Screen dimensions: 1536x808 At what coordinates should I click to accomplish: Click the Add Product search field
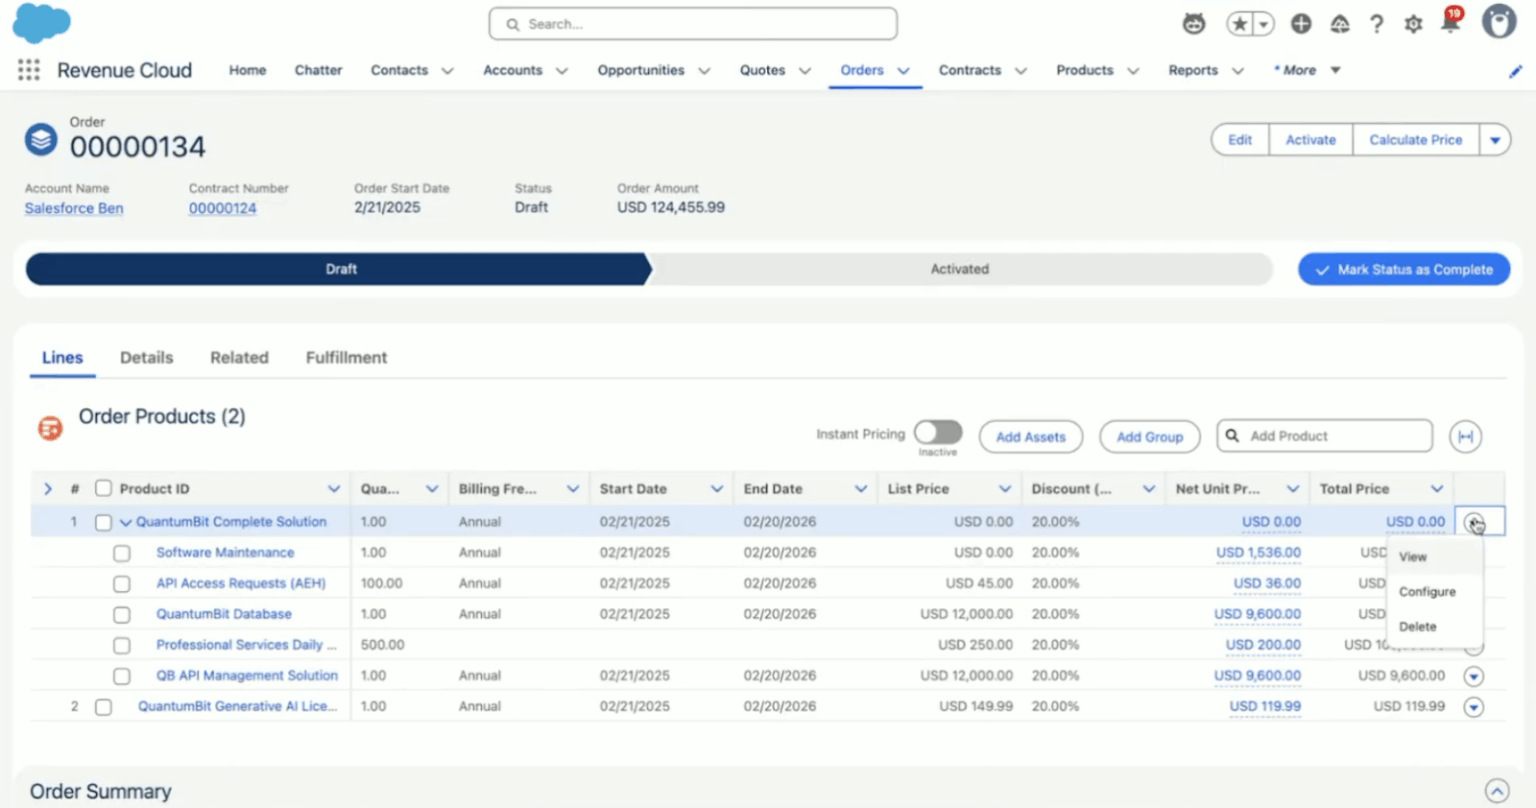(1324, 436)
